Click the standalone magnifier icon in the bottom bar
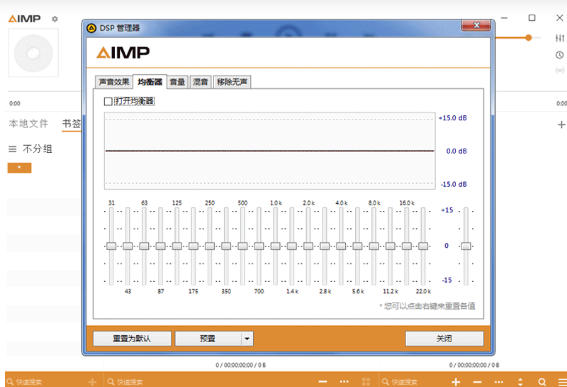The width and height of the screenshot is (567, 387). tap(542, 382)
